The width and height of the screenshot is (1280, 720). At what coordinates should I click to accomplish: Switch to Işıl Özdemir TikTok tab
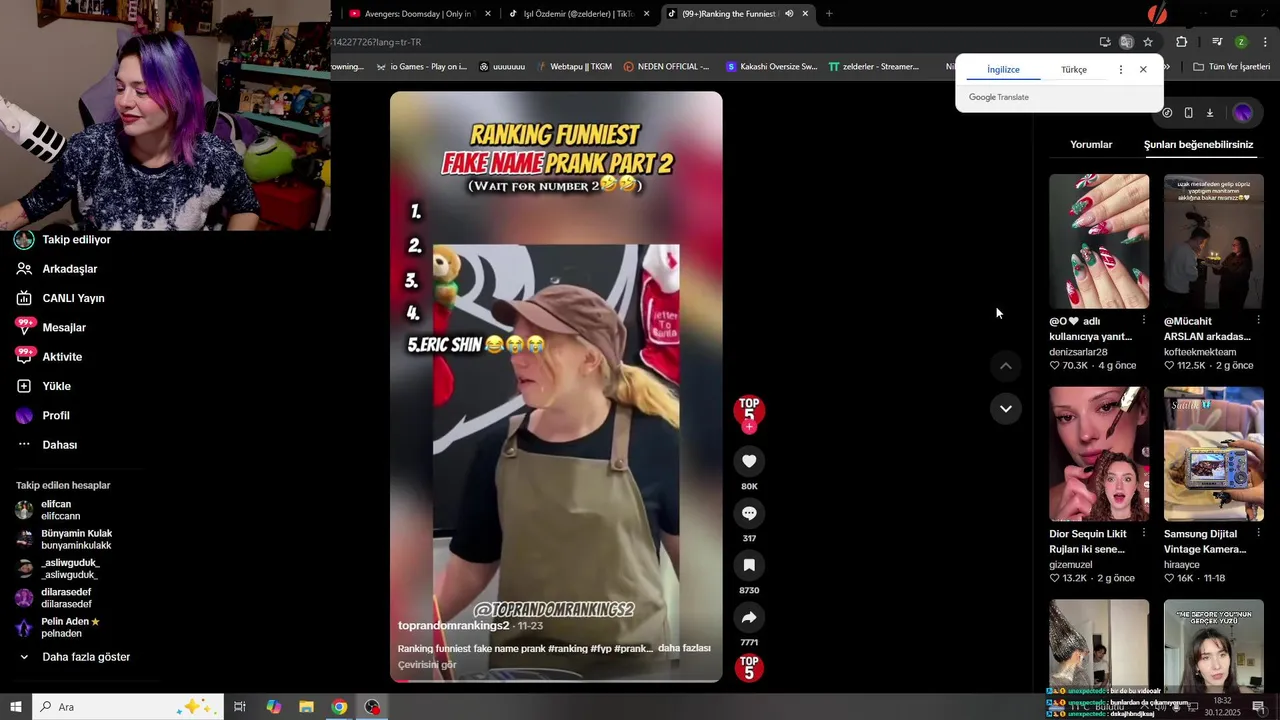coord(579,14)
